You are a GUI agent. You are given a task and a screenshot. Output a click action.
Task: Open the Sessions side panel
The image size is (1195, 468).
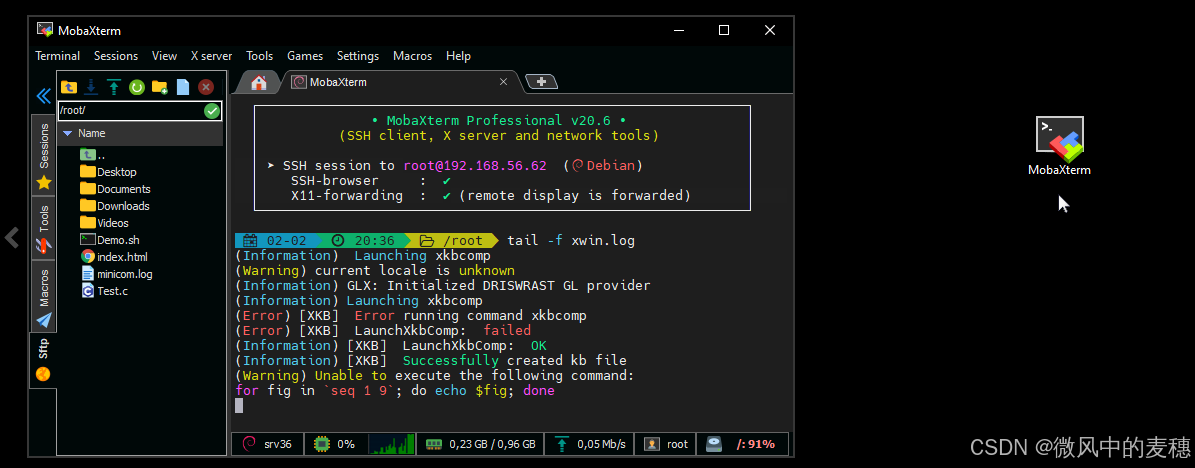click(x=43, y=156)
